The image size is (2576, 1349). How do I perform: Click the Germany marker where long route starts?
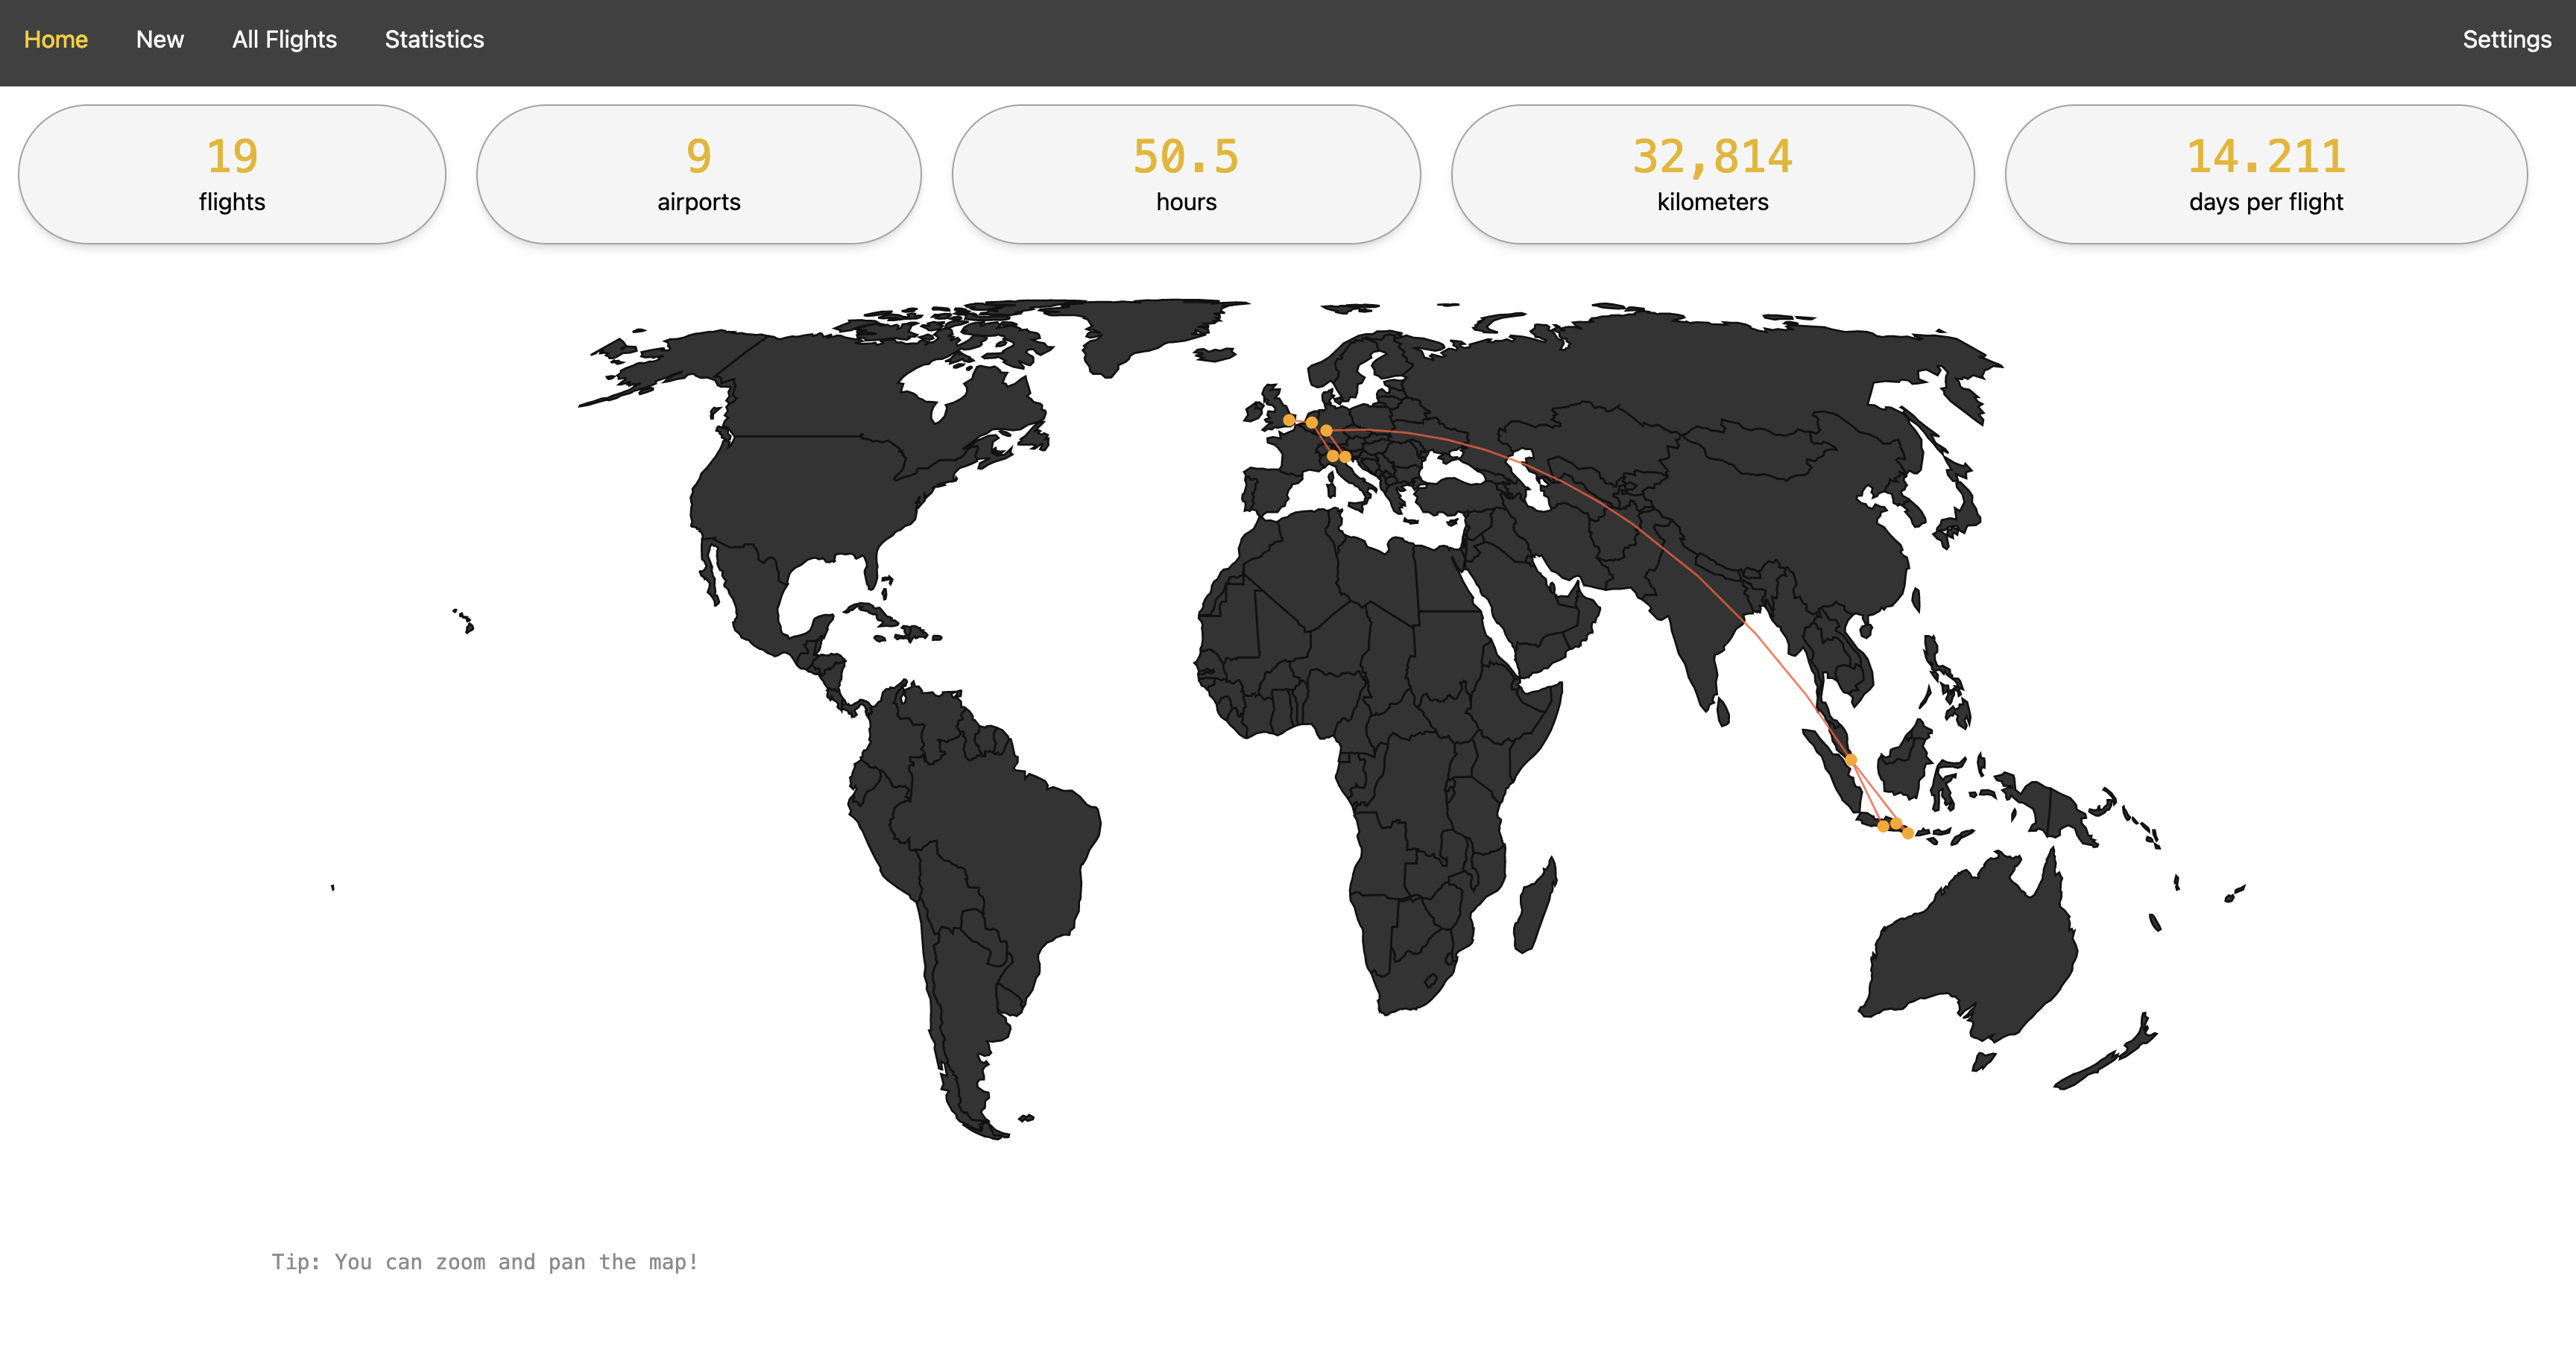tap(1326, 431)
